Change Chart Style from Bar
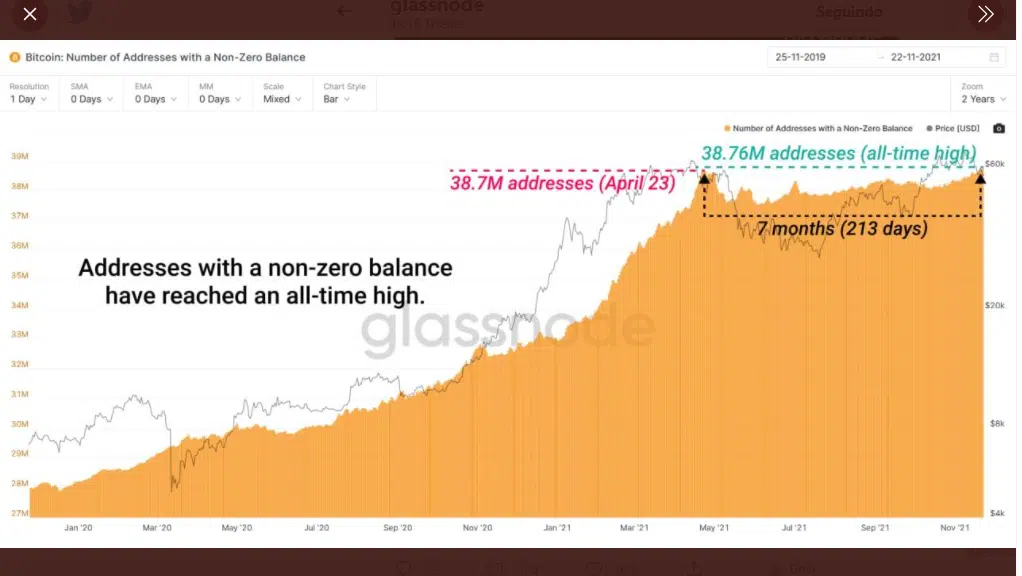This screenshot has width=1022, height=576. [344, 93]
